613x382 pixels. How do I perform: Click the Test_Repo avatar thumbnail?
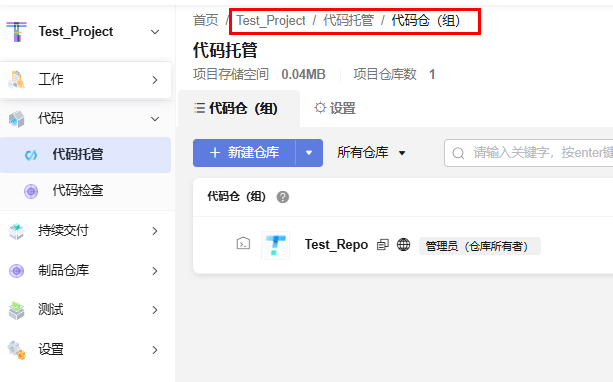[x=276, y=245]
